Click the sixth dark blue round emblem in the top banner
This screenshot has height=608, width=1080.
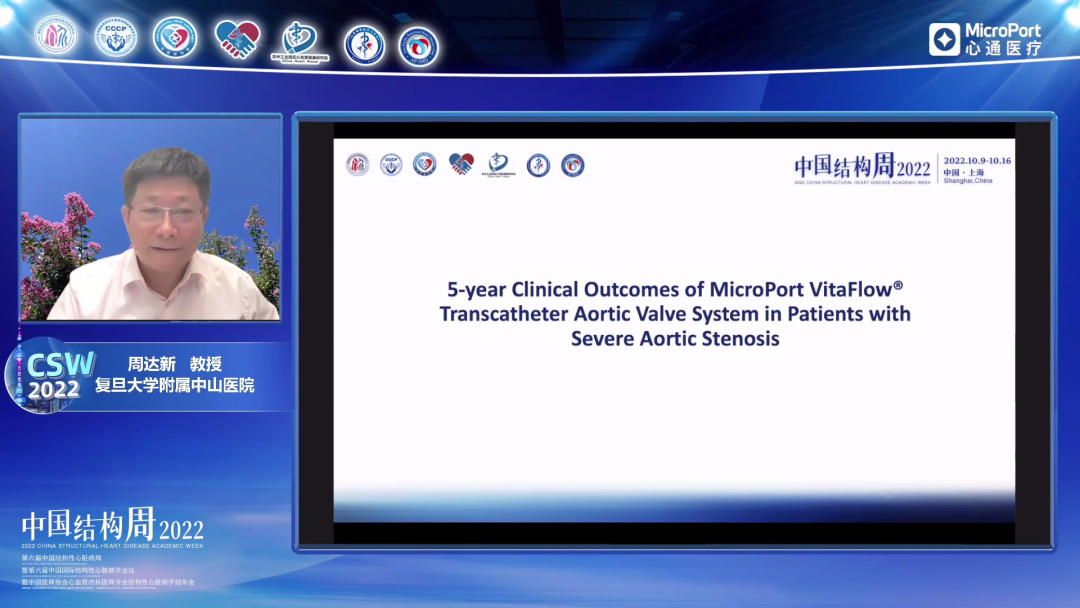pyautogui.click(x=364, y=45)
